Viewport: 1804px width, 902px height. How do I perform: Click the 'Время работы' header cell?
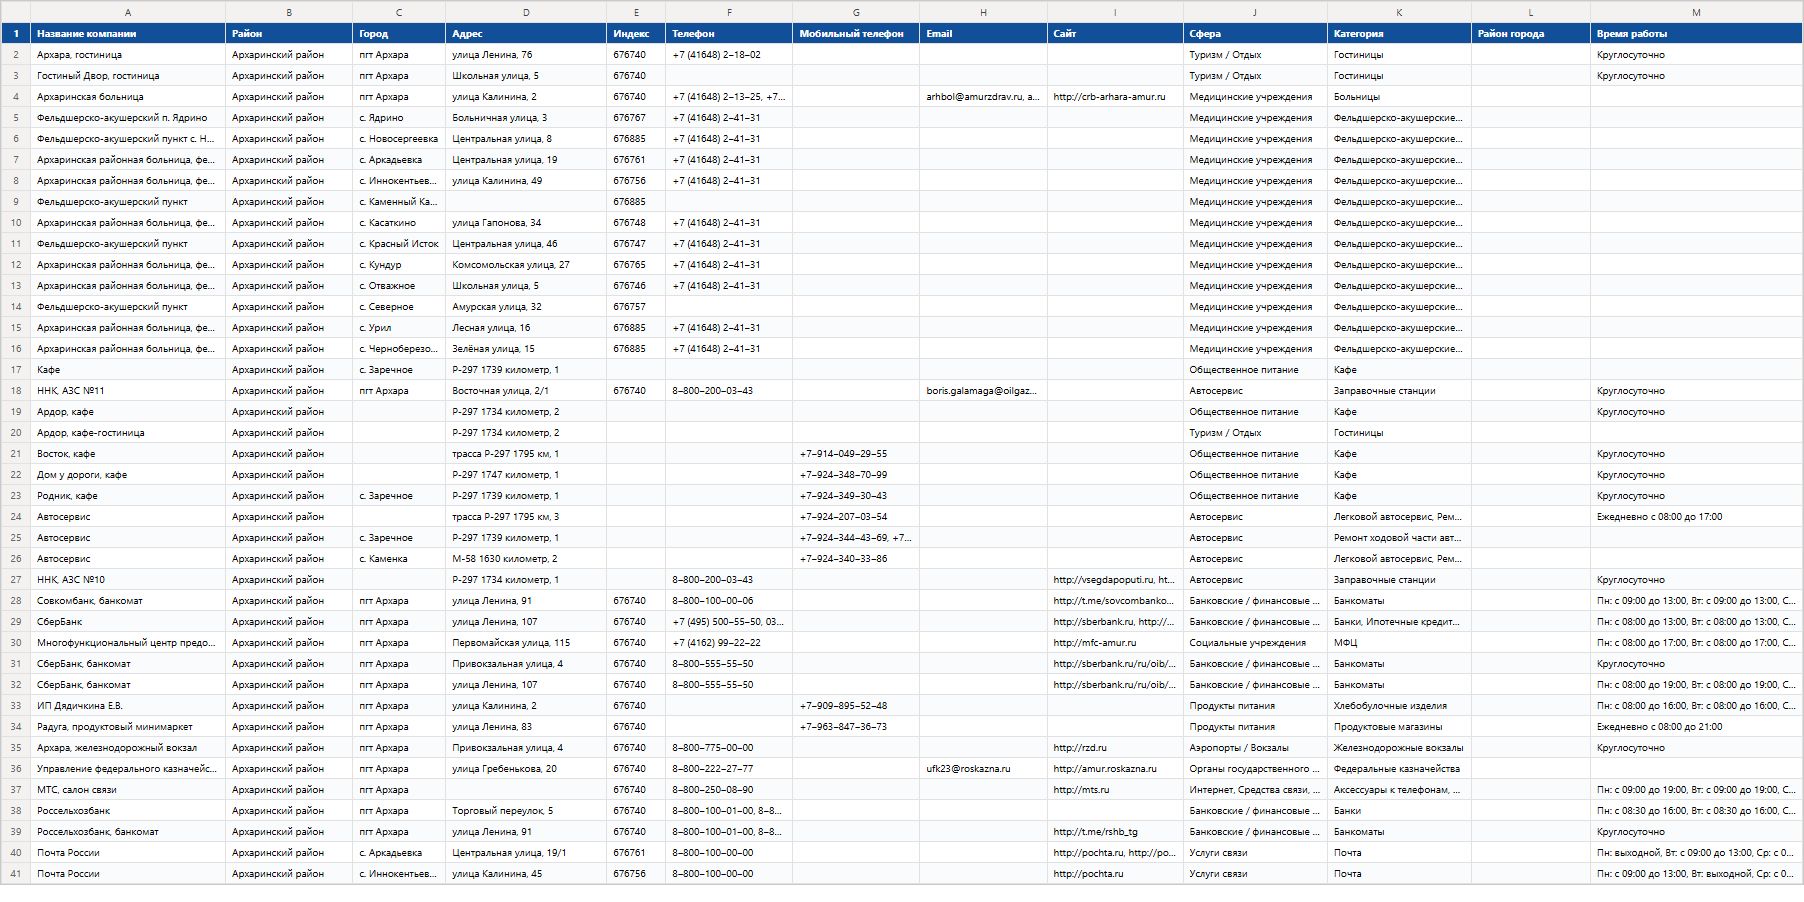[x=1696, y=34]
